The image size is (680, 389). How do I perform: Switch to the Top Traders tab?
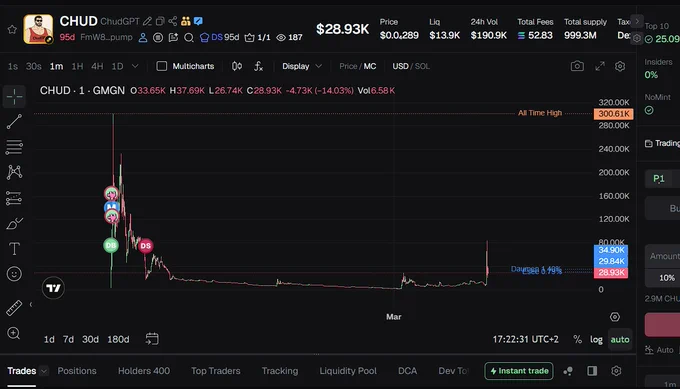[x=216, y=371]
